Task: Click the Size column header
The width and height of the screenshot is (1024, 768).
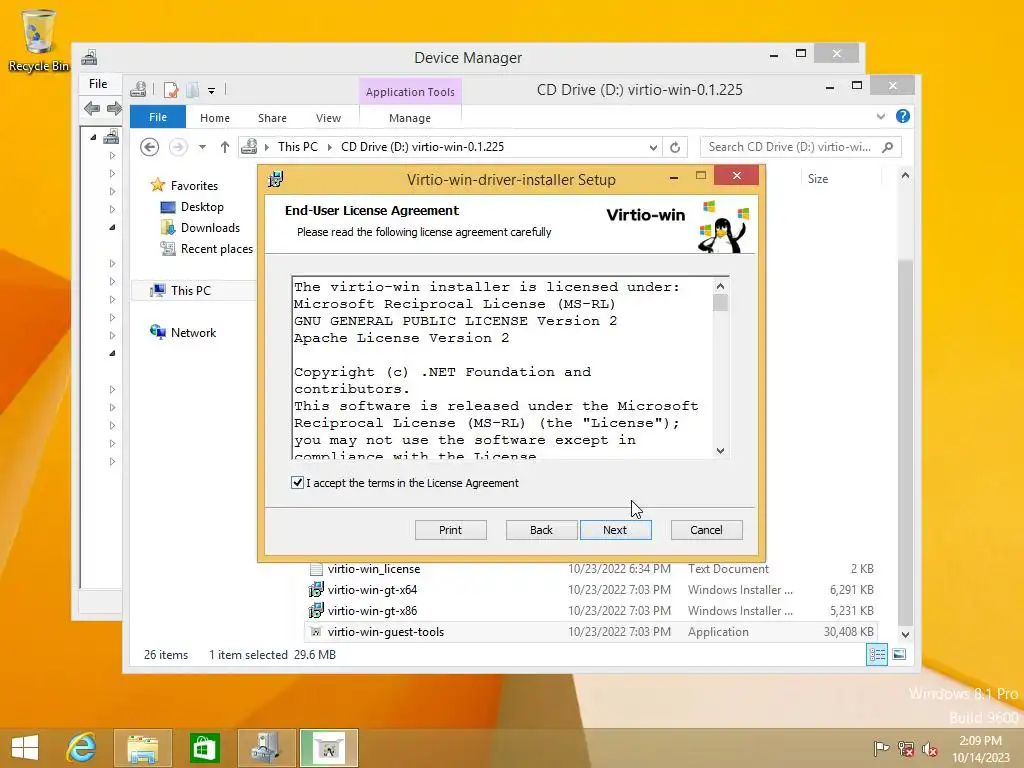Action: [818, 178]
